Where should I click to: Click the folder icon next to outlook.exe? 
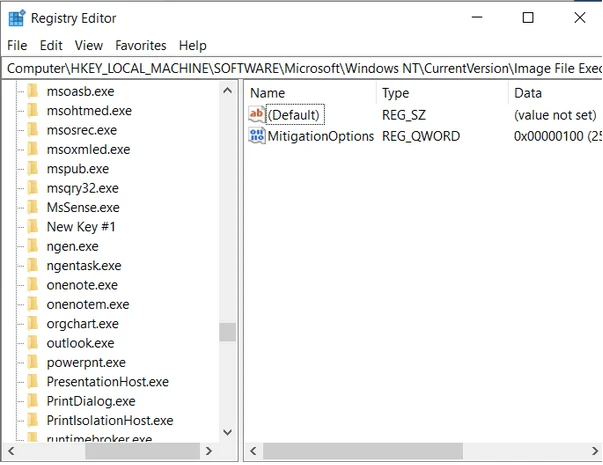tap(33, 343)
